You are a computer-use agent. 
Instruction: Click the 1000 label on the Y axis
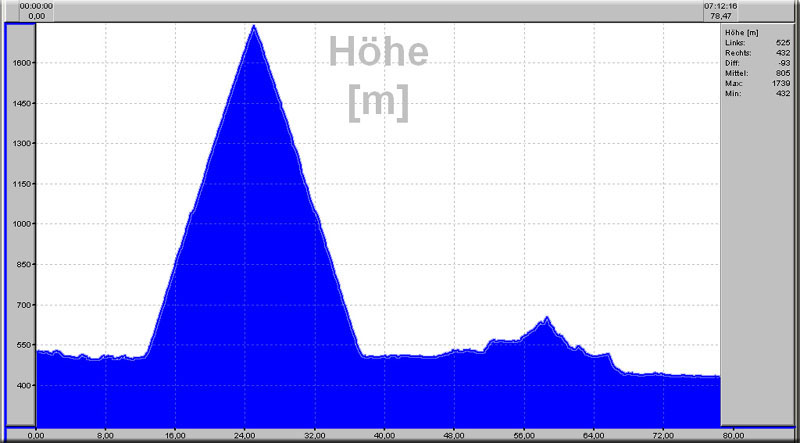tap(22, 225)
